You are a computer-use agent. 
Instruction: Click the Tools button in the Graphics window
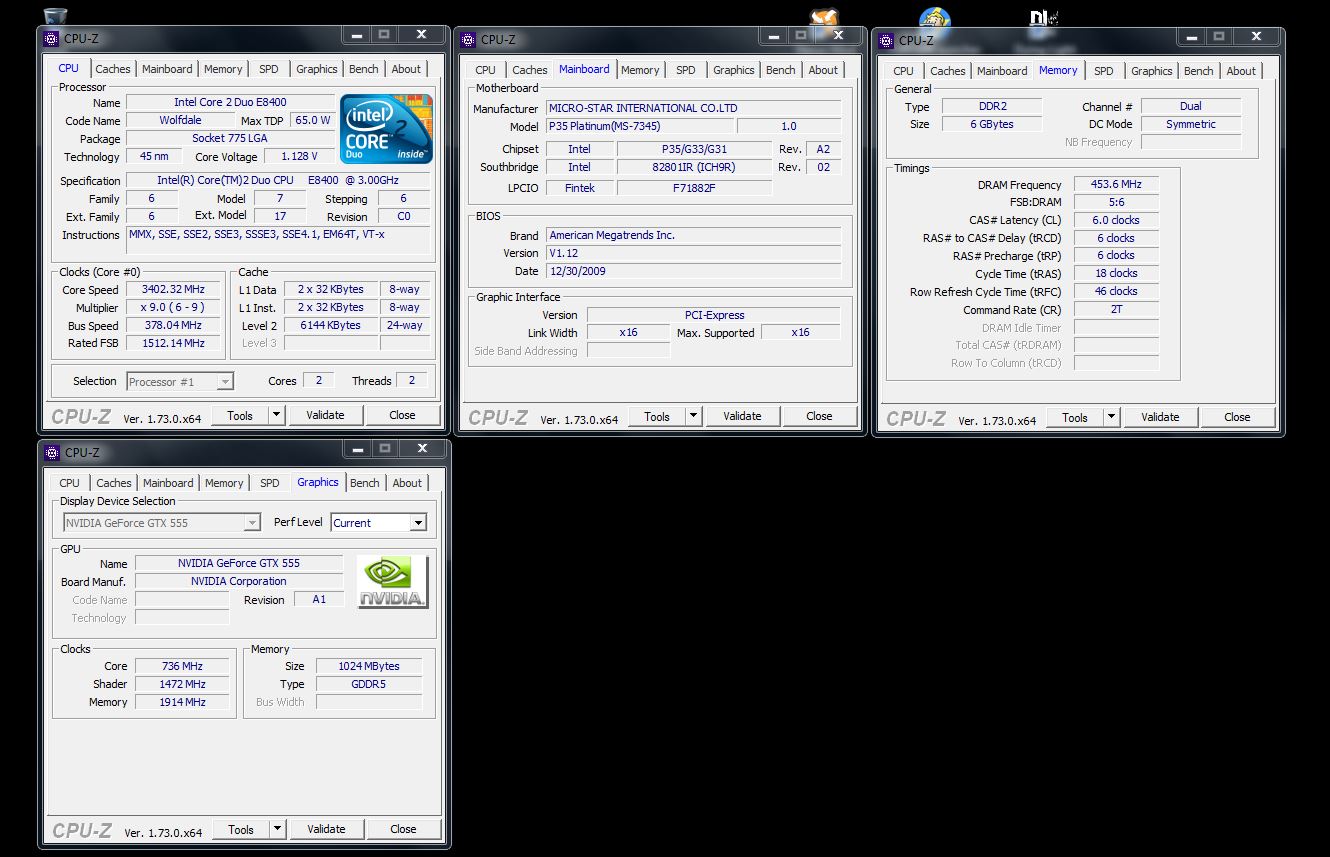[x=241, y=829]
